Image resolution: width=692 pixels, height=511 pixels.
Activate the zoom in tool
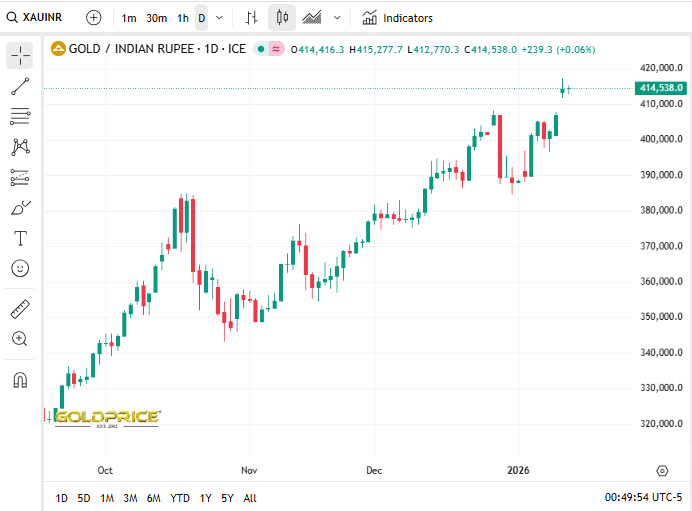tap(20, 339)
